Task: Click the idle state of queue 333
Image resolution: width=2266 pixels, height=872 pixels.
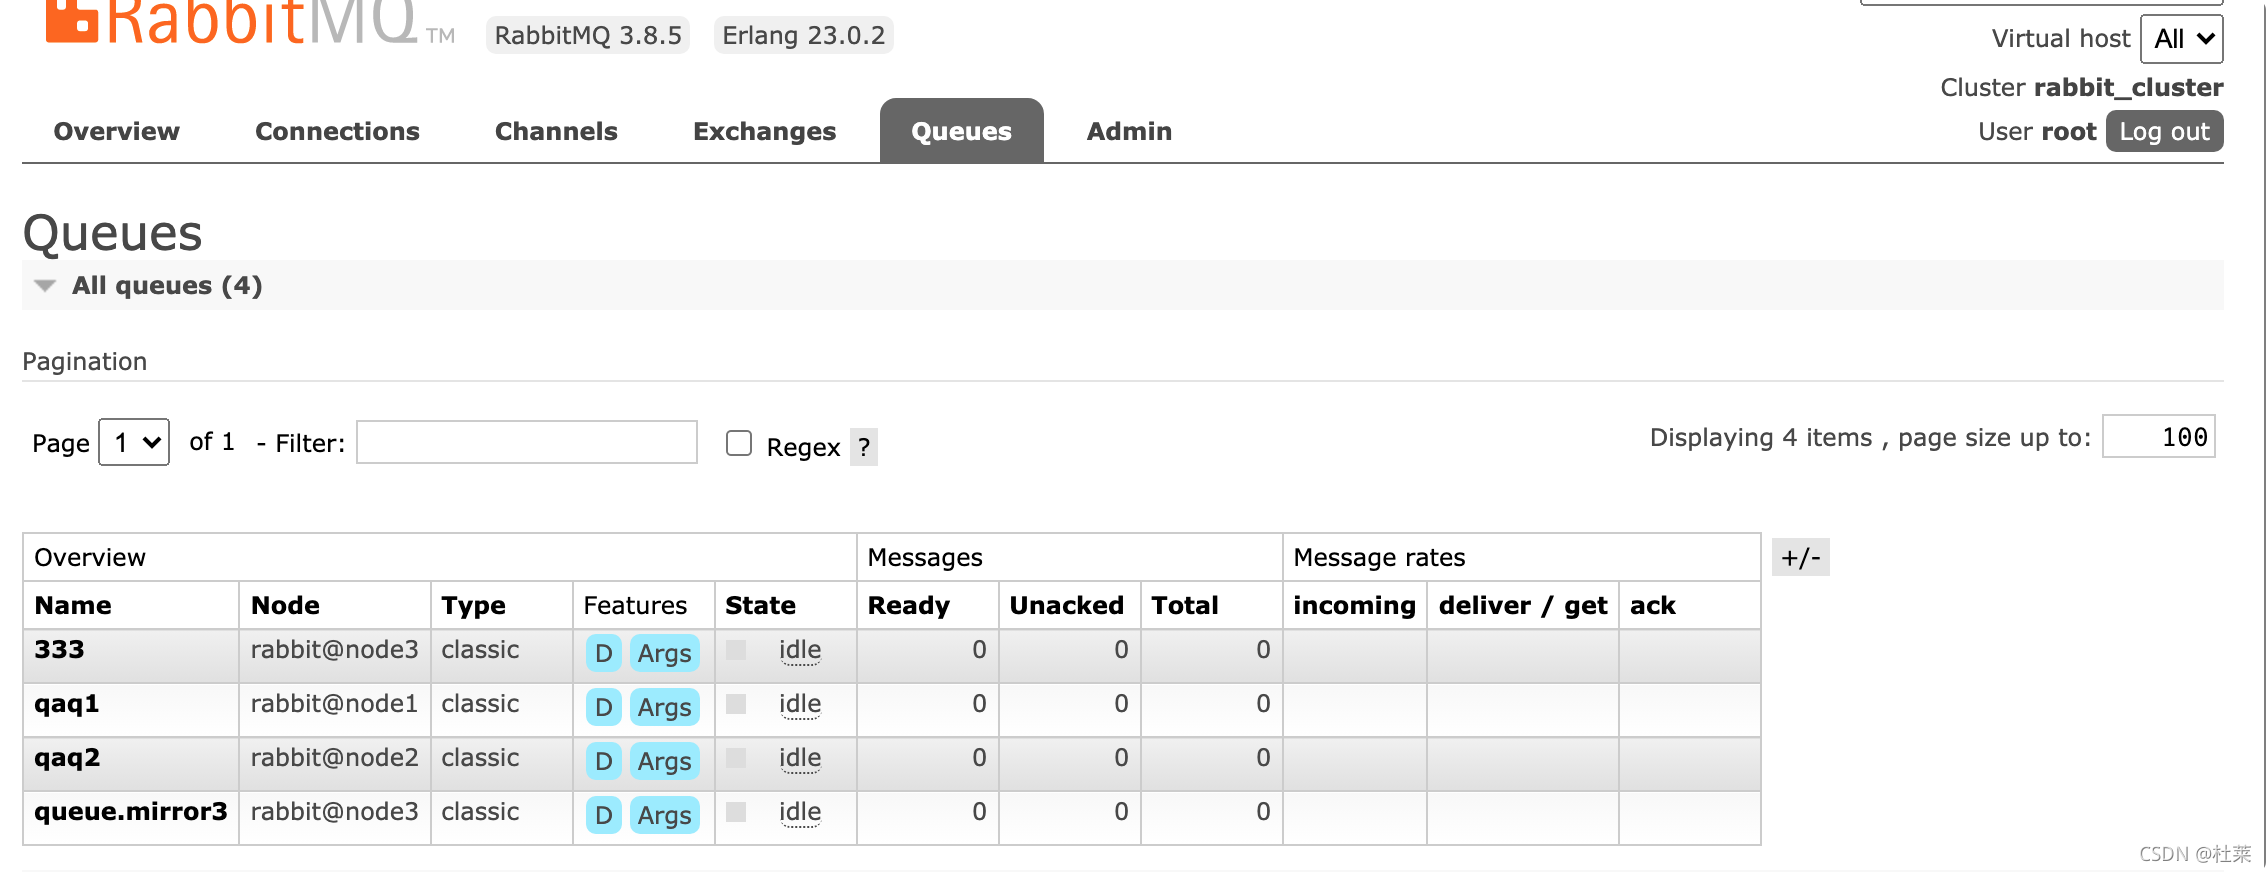Action: click(x=800, y=650)
